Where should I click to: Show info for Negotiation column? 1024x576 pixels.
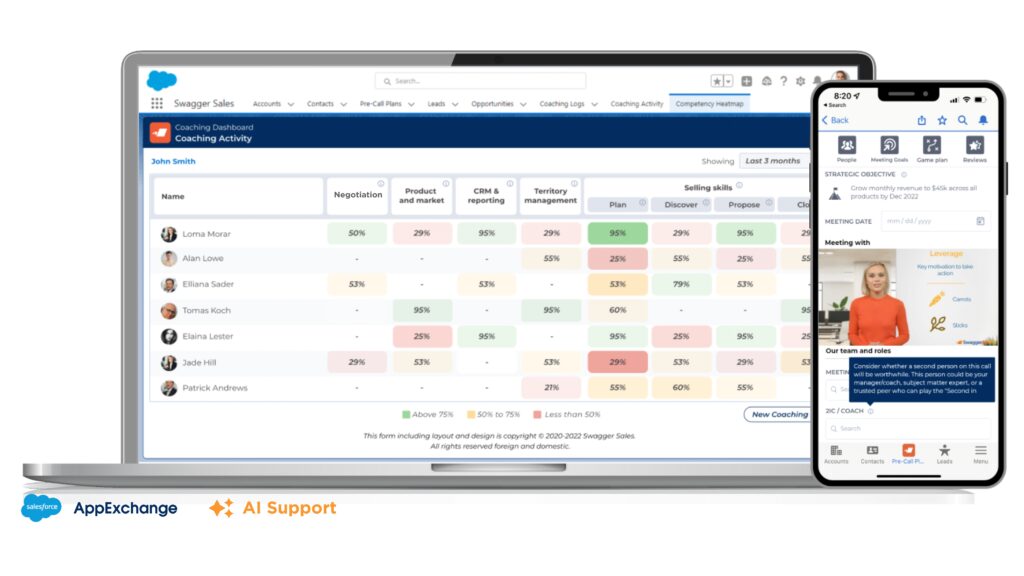[381, 184]
